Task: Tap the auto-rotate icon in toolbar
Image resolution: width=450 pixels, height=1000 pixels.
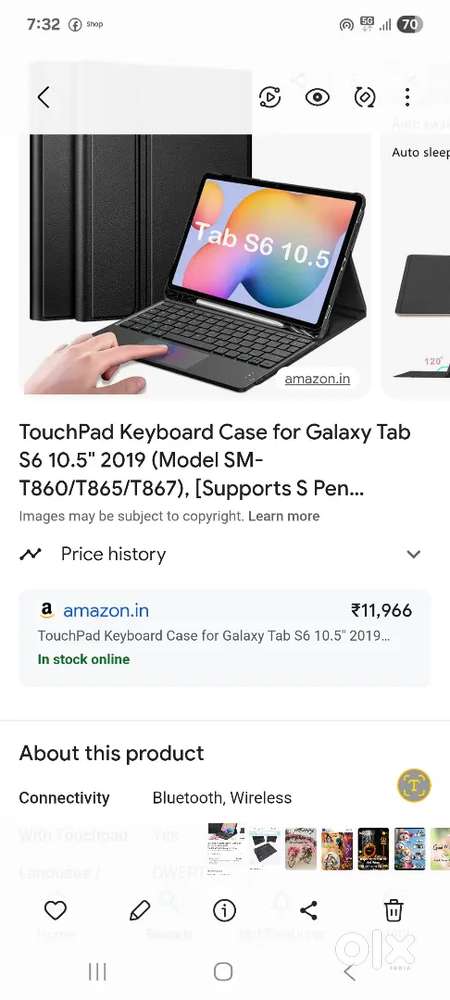Action: (365, 98)
